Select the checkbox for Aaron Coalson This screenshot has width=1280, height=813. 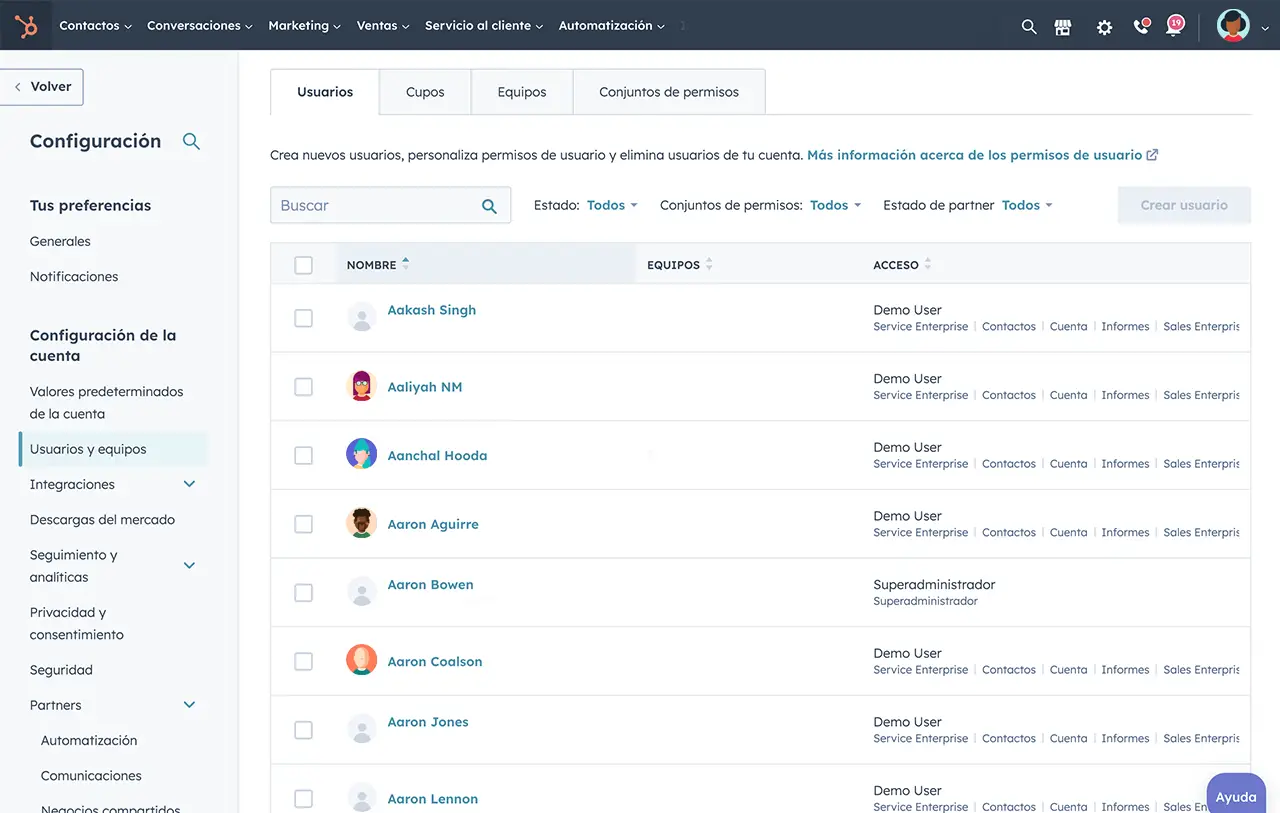303,661
